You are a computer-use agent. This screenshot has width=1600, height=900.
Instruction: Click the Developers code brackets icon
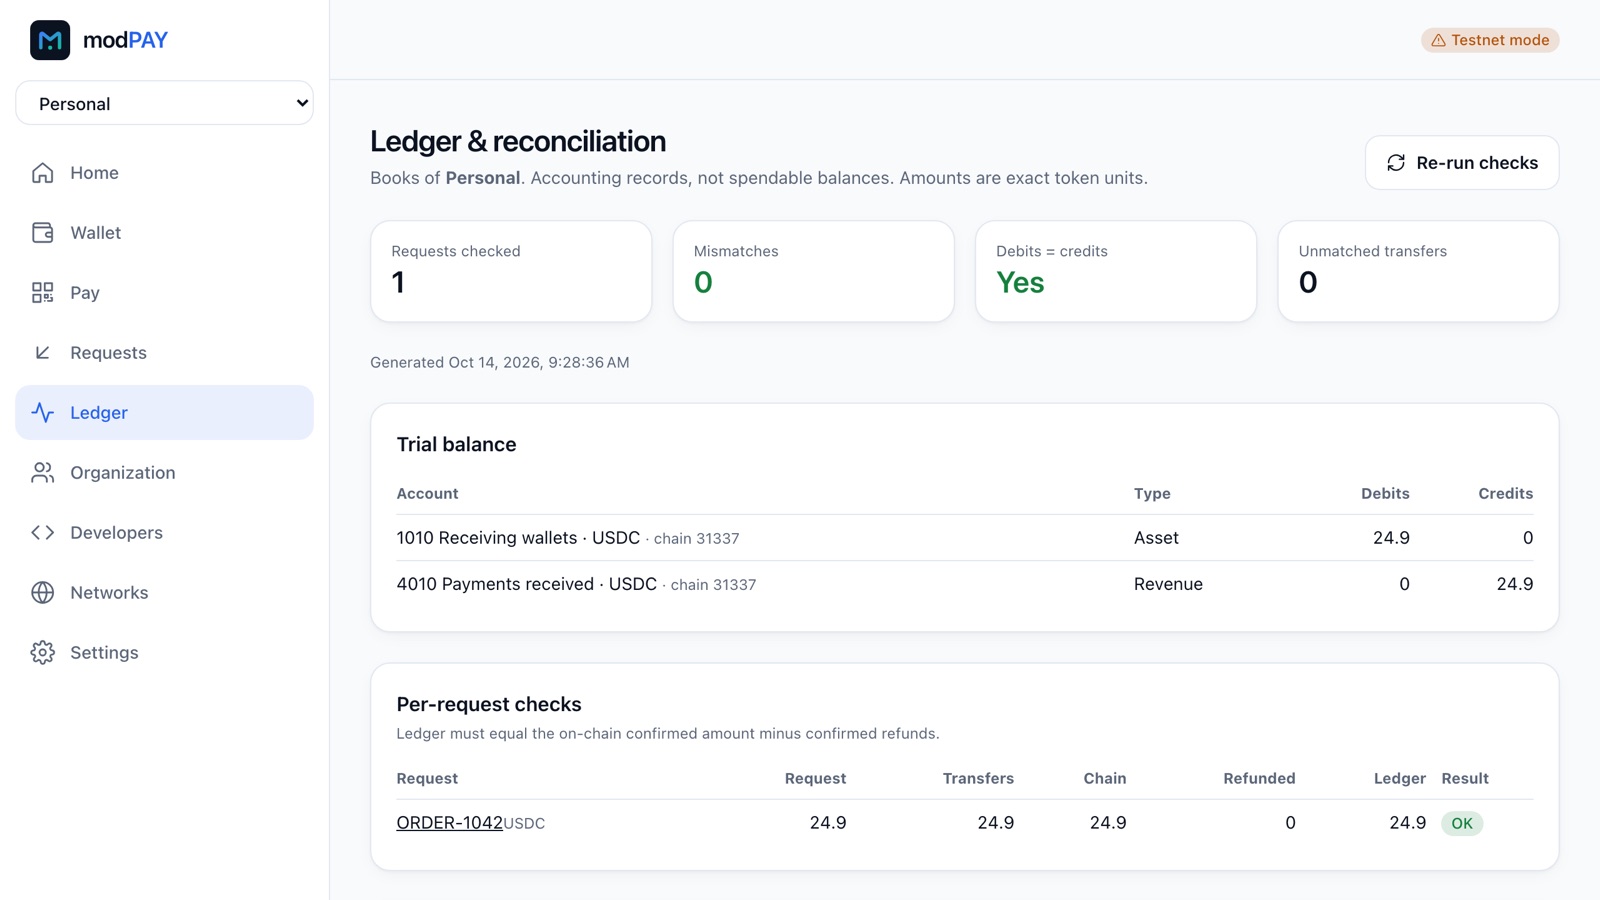[x=42, y=533]
